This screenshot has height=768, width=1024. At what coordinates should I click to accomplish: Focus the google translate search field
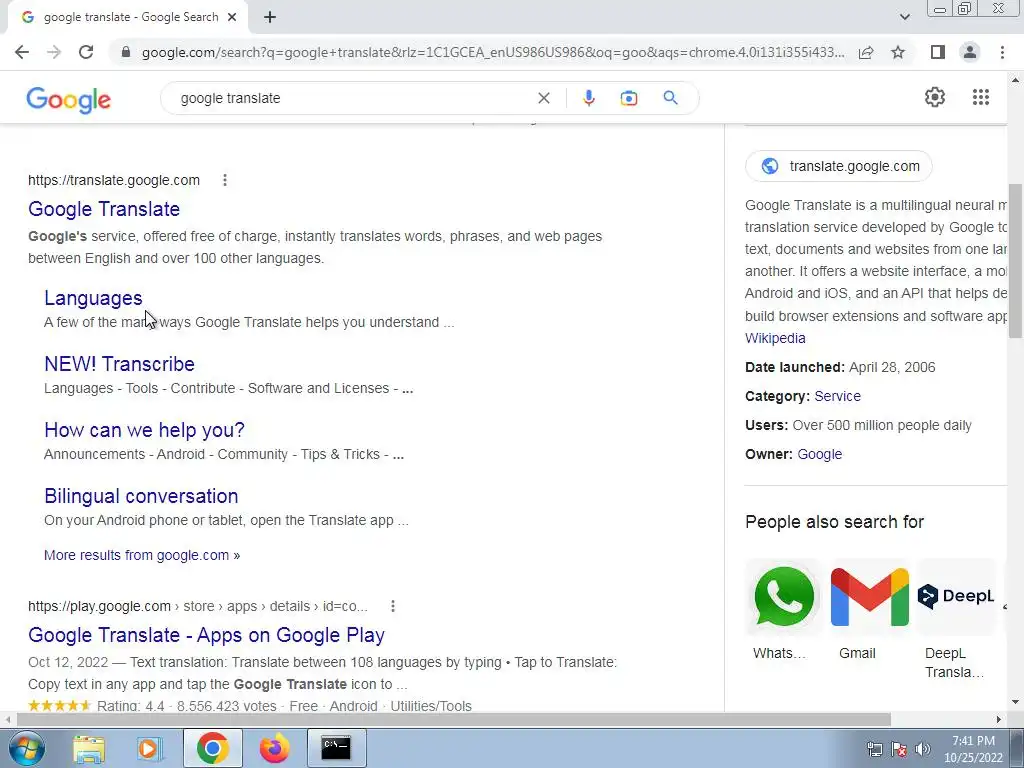(x=353, y=98)
